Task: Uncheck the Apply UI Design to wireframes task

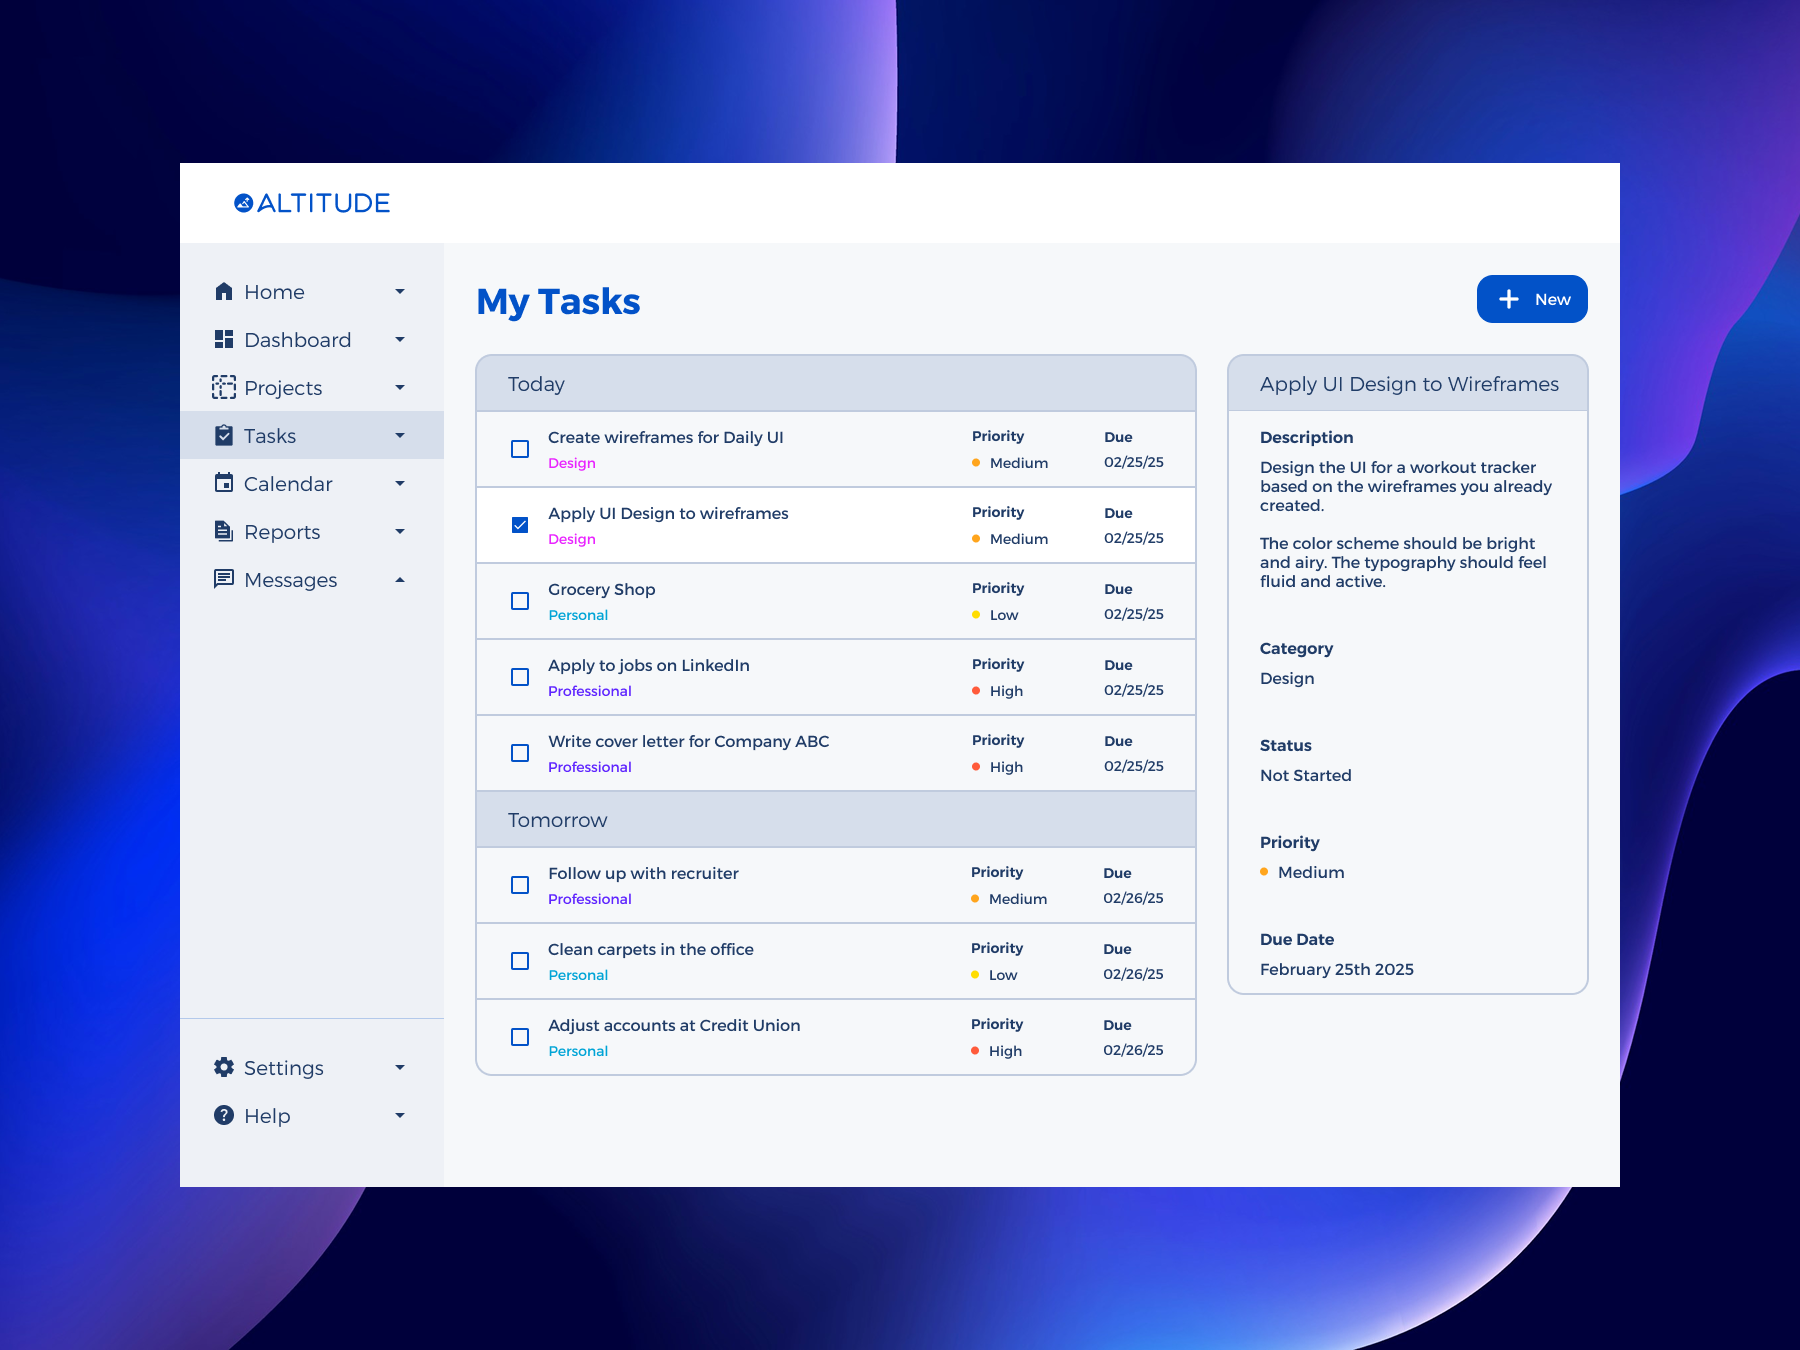Action: (x=520, y=524)
